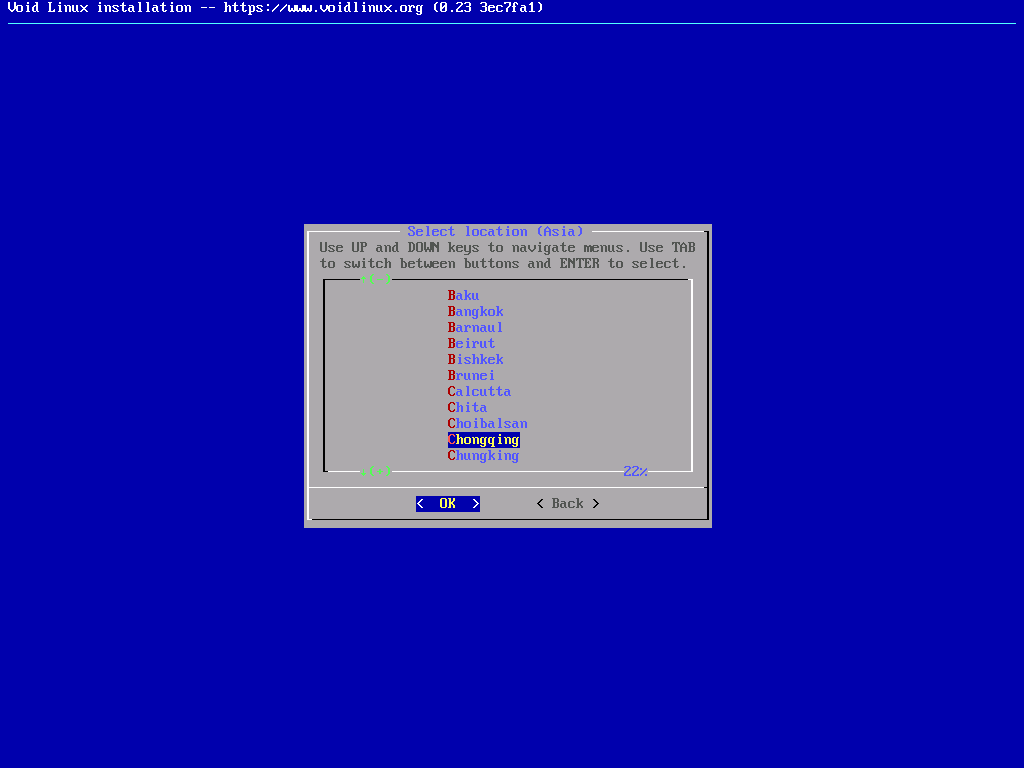The image size is (1024, 768).
Task: Select Calcutta from the location list
Action: click(479, 391)
